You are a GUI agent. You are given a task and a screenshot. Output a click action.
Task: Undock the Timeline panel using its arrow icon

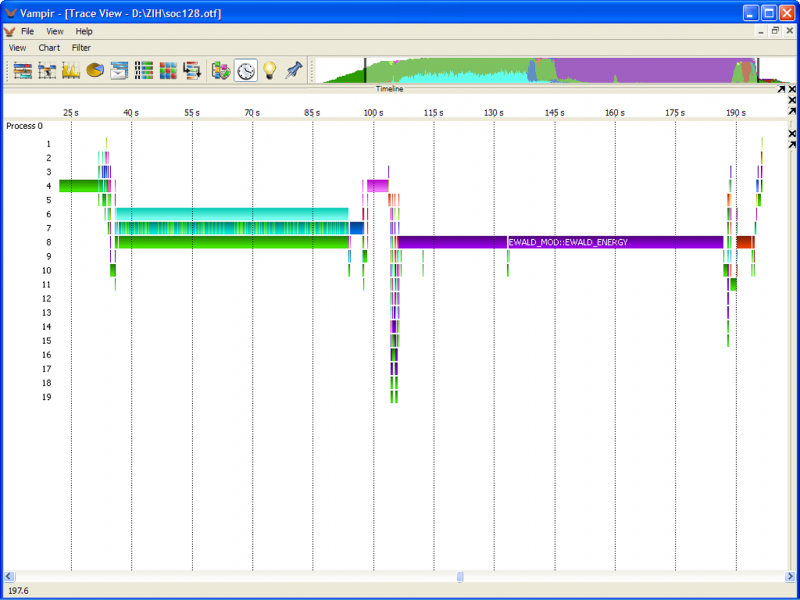[781, 89]
